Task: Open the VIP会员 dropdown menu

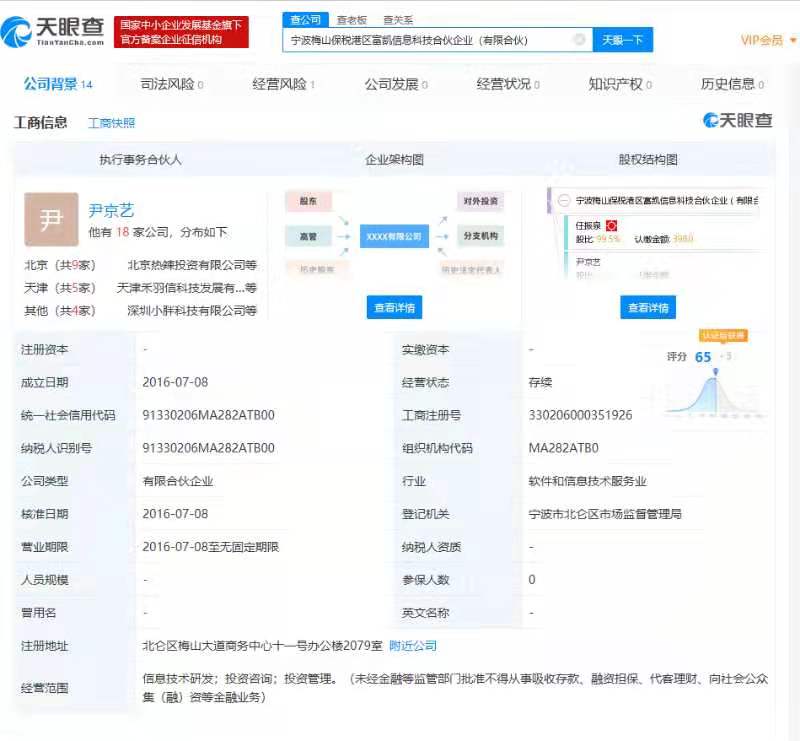Action: 768,40
